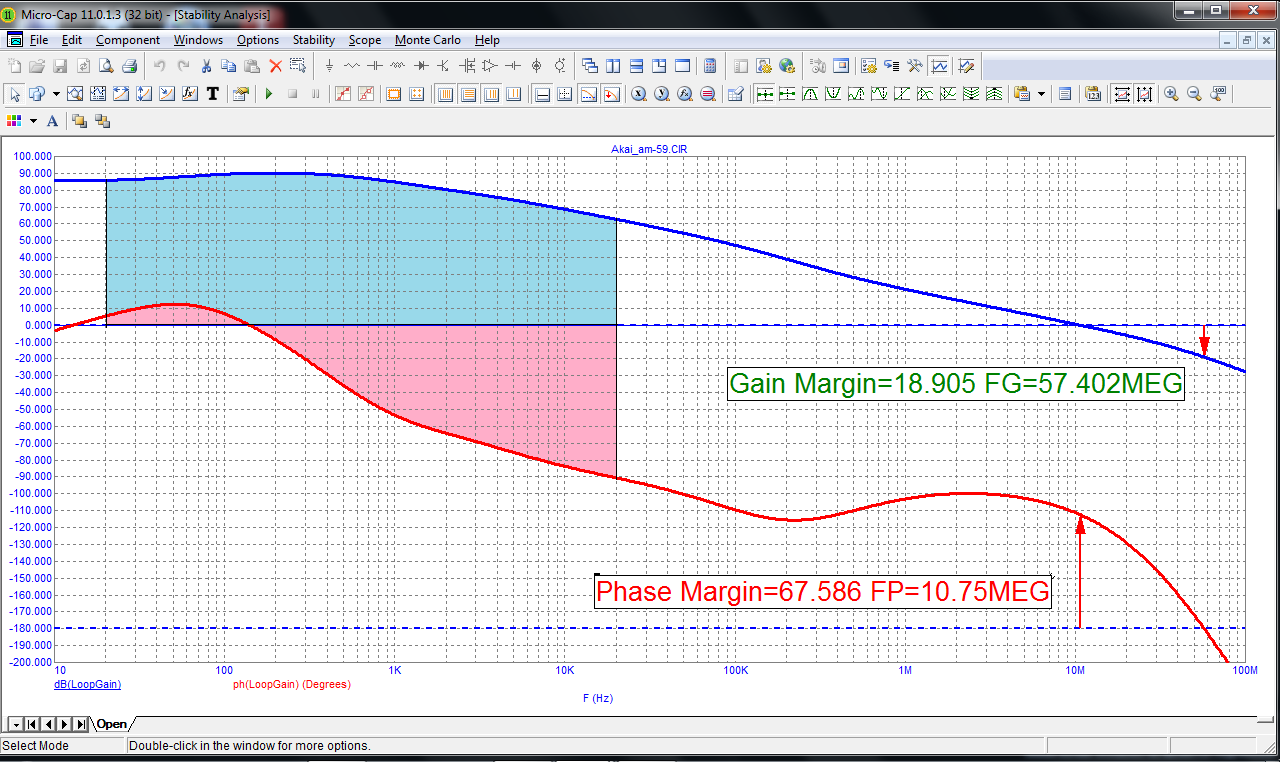
Task: Click the font letter A icon
Action: 52,121
